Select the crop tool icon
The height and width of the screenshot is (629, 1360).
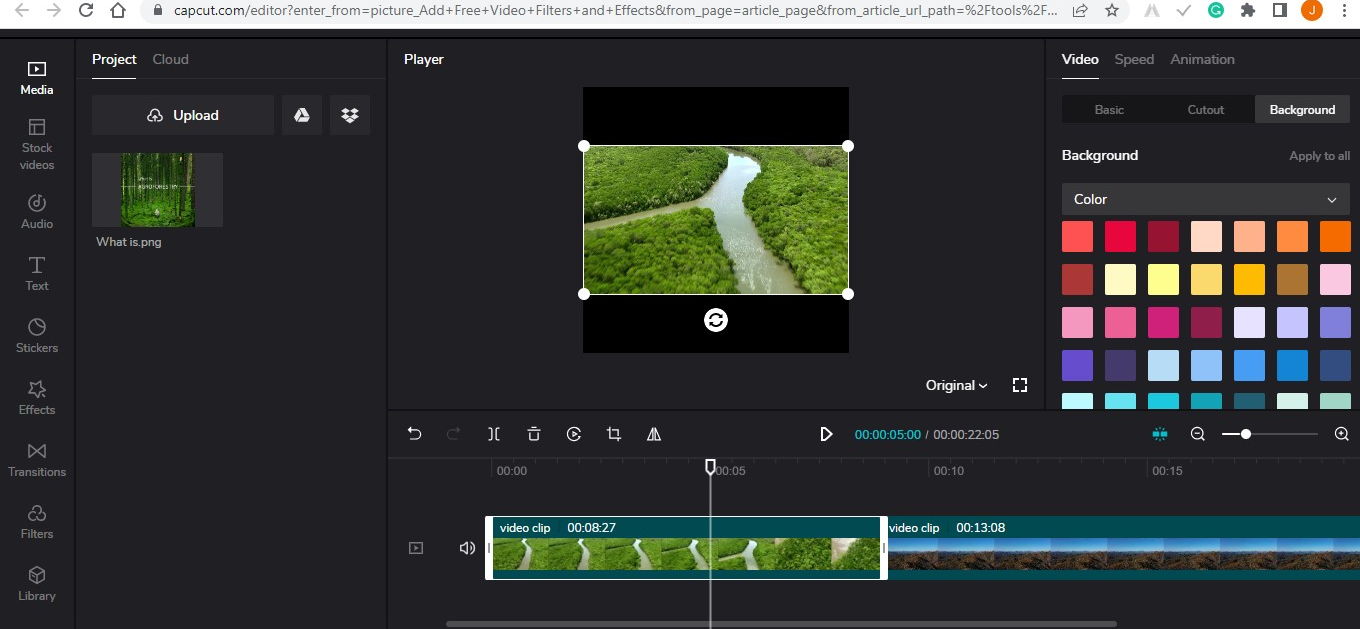[614, 434]
